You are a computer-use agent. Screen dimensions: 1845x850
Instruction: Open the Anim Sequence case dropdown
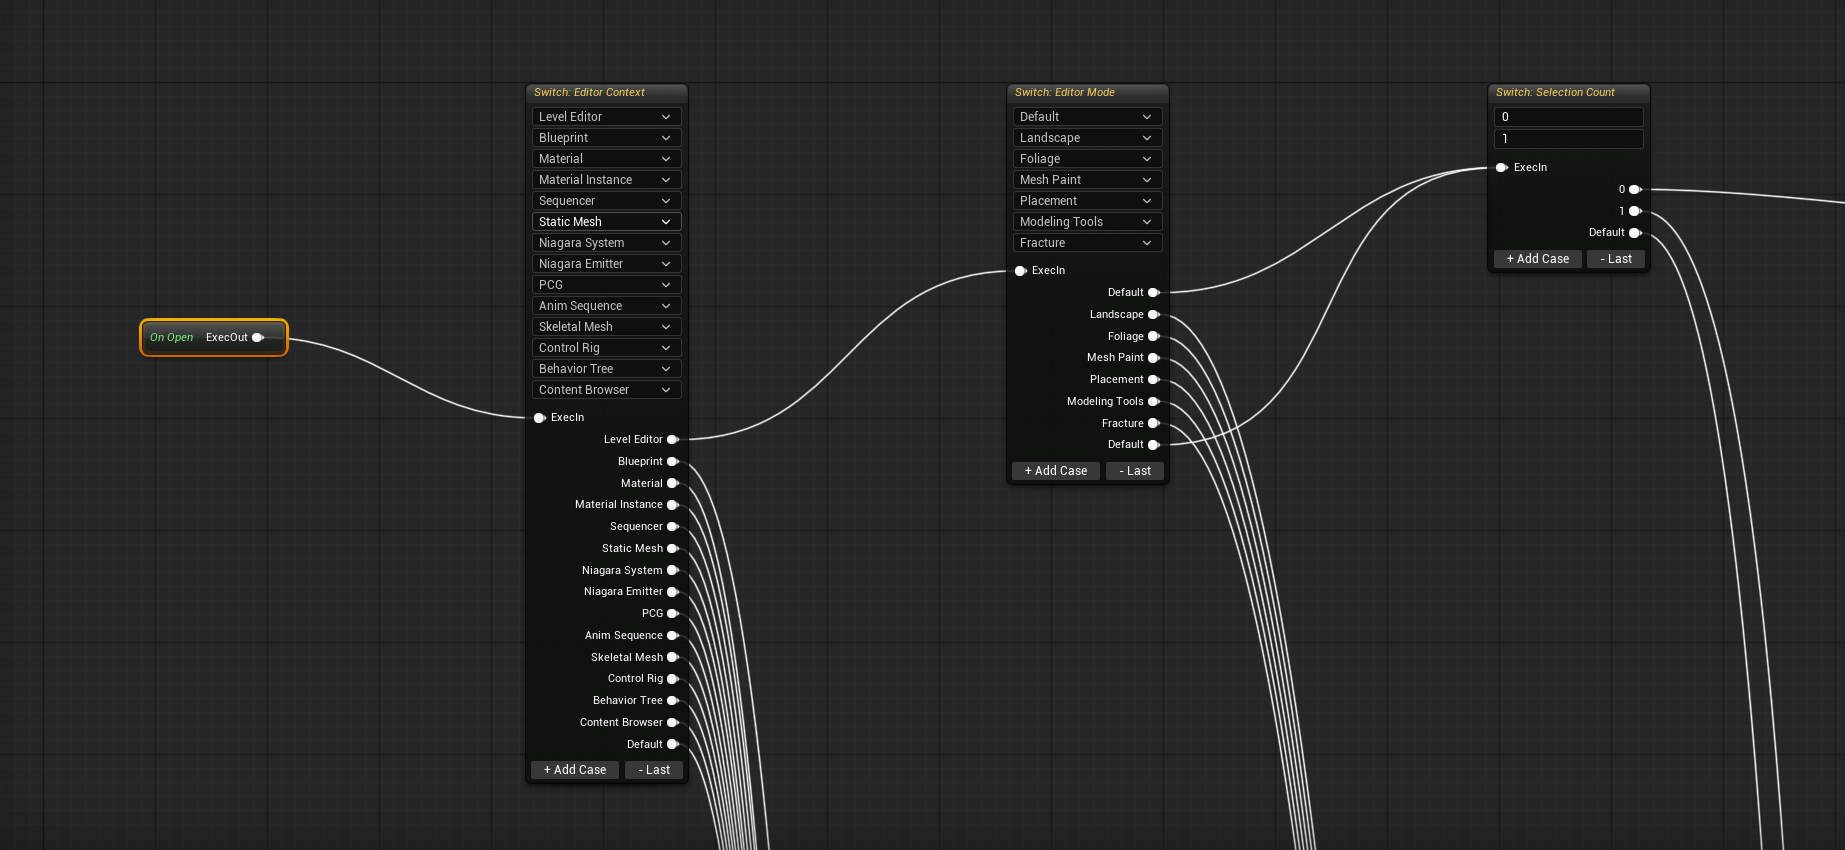(x=606, y=306)
